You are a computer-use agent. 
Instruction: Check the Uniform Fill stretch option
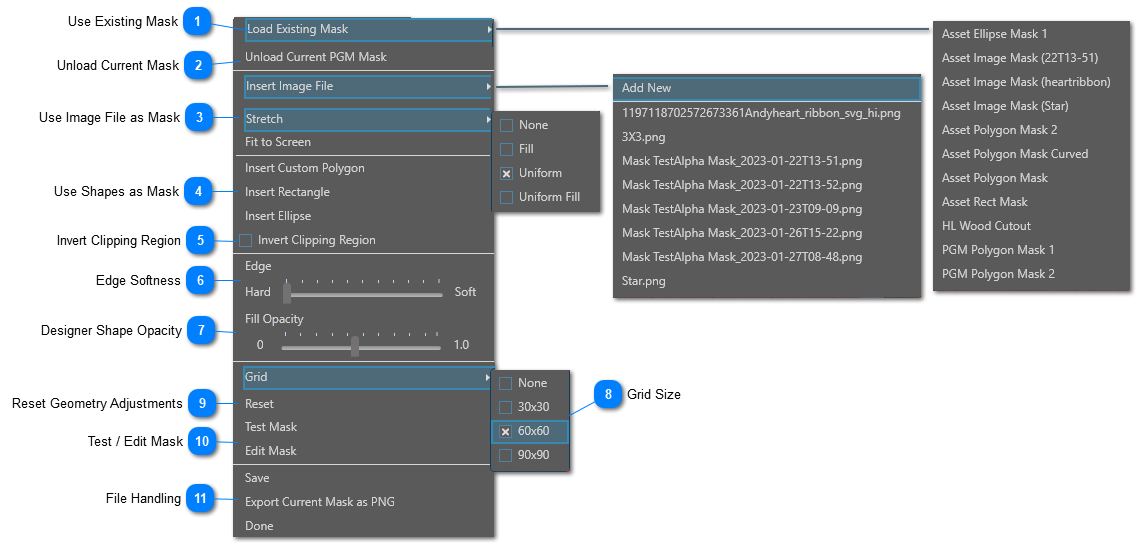click(x=506, y=198)
